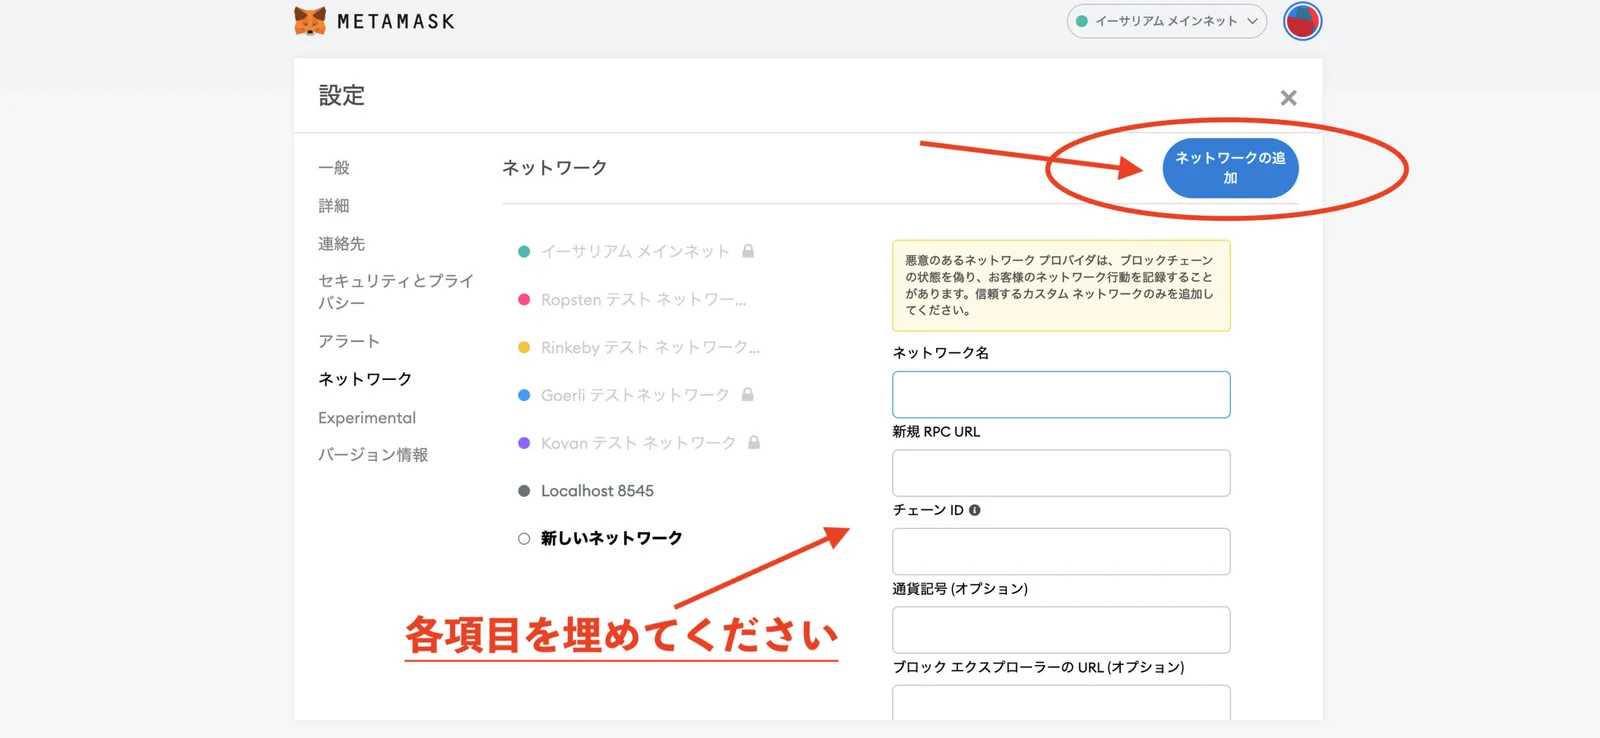Click the ネットワークの追加 button
This screenshot has width=1600, height=738.
tap(1230, 168)
